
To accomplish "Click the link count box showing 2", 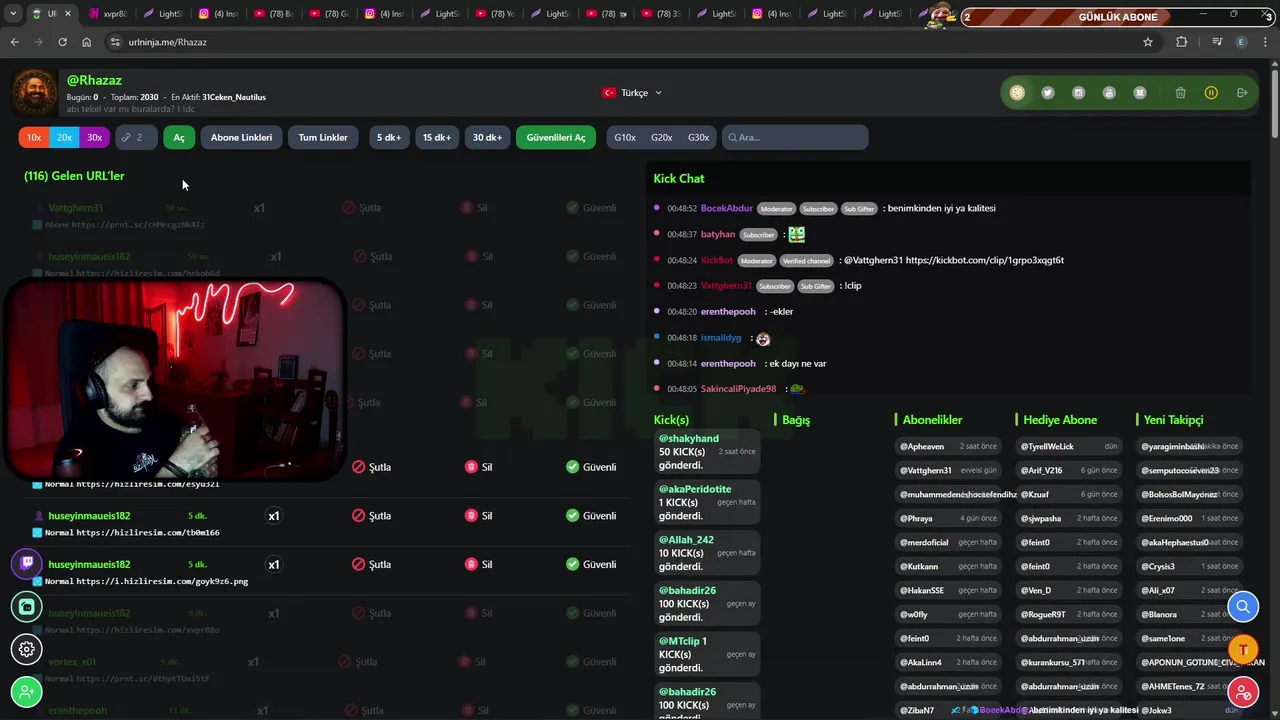I will 136,137.
